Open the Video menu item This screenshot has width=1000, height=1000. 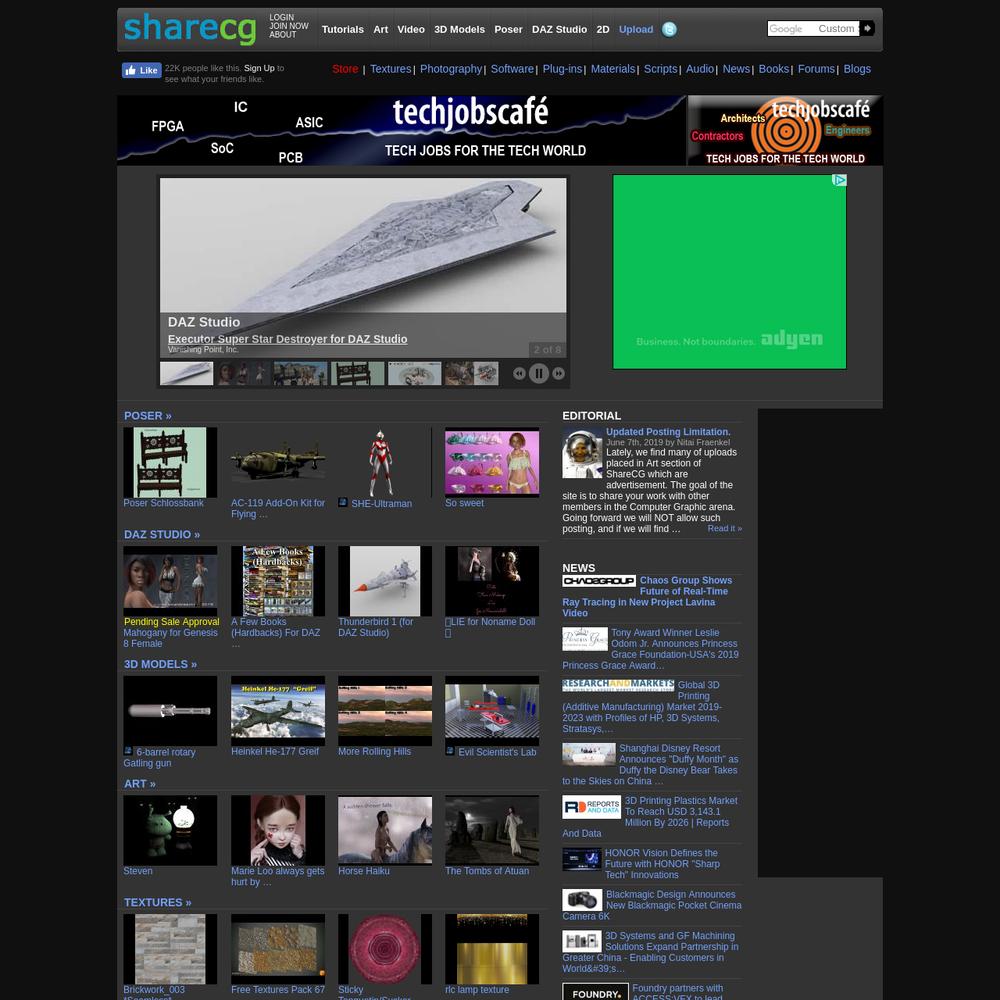[411, 29]
